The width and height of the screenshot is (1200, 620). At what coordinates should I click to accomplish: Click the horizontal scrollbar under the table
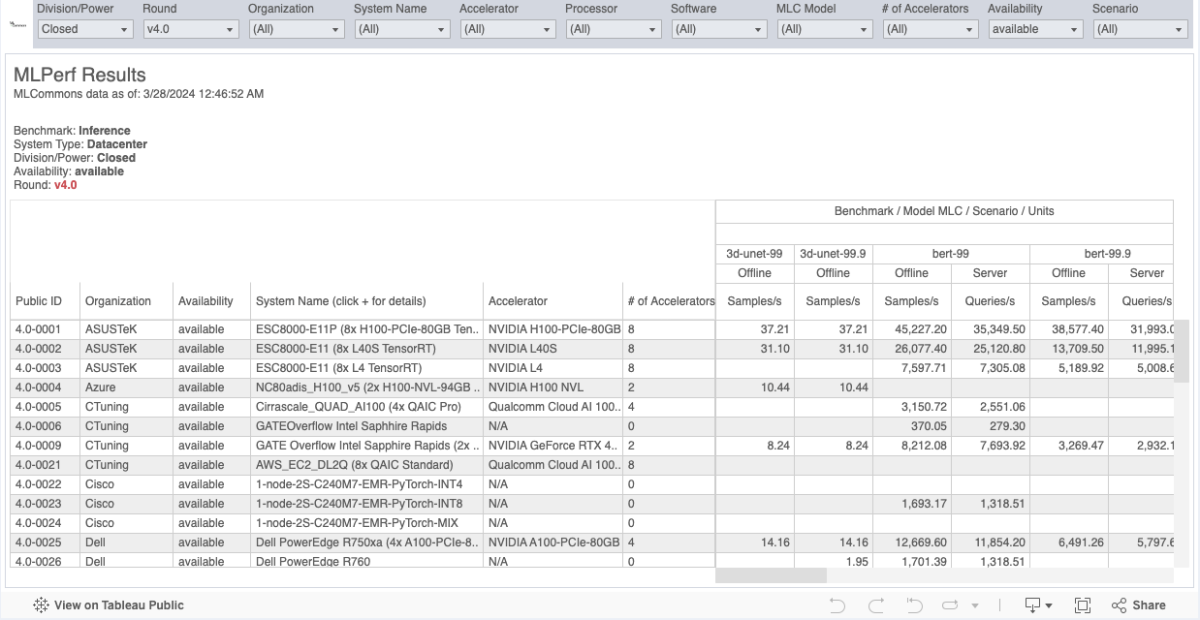tap(771, 576)
